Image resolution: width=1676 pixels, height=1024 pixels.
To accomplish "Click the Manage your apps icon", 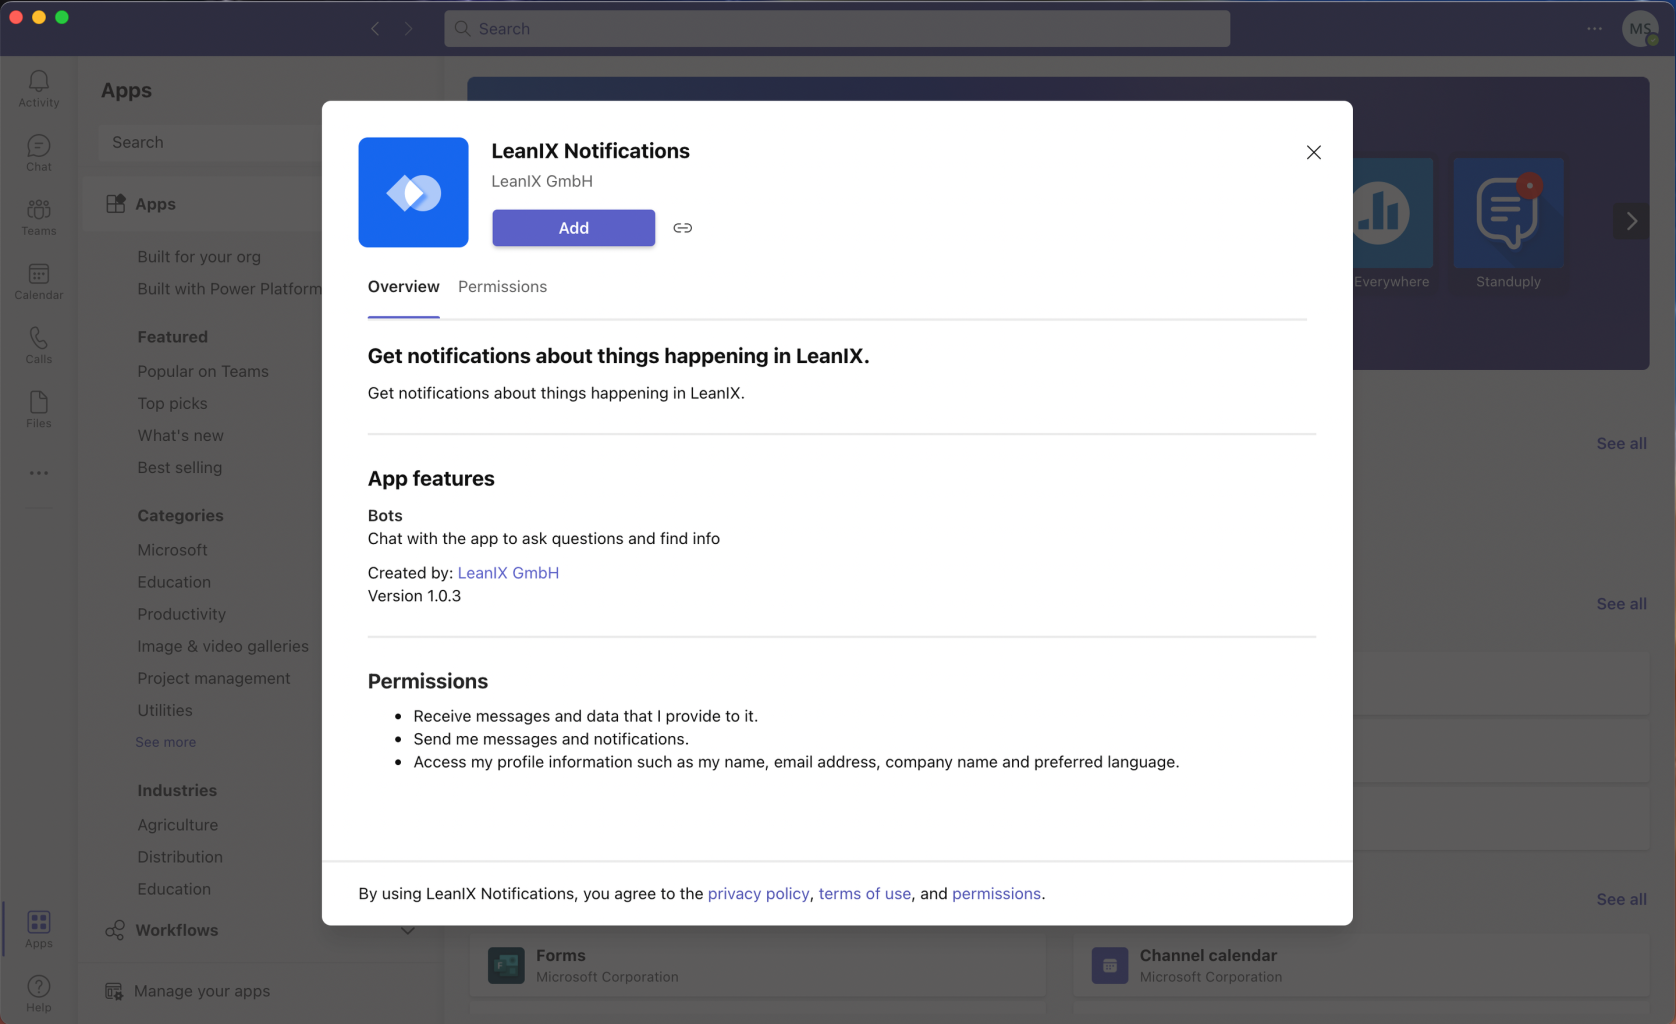I will 114,991.
